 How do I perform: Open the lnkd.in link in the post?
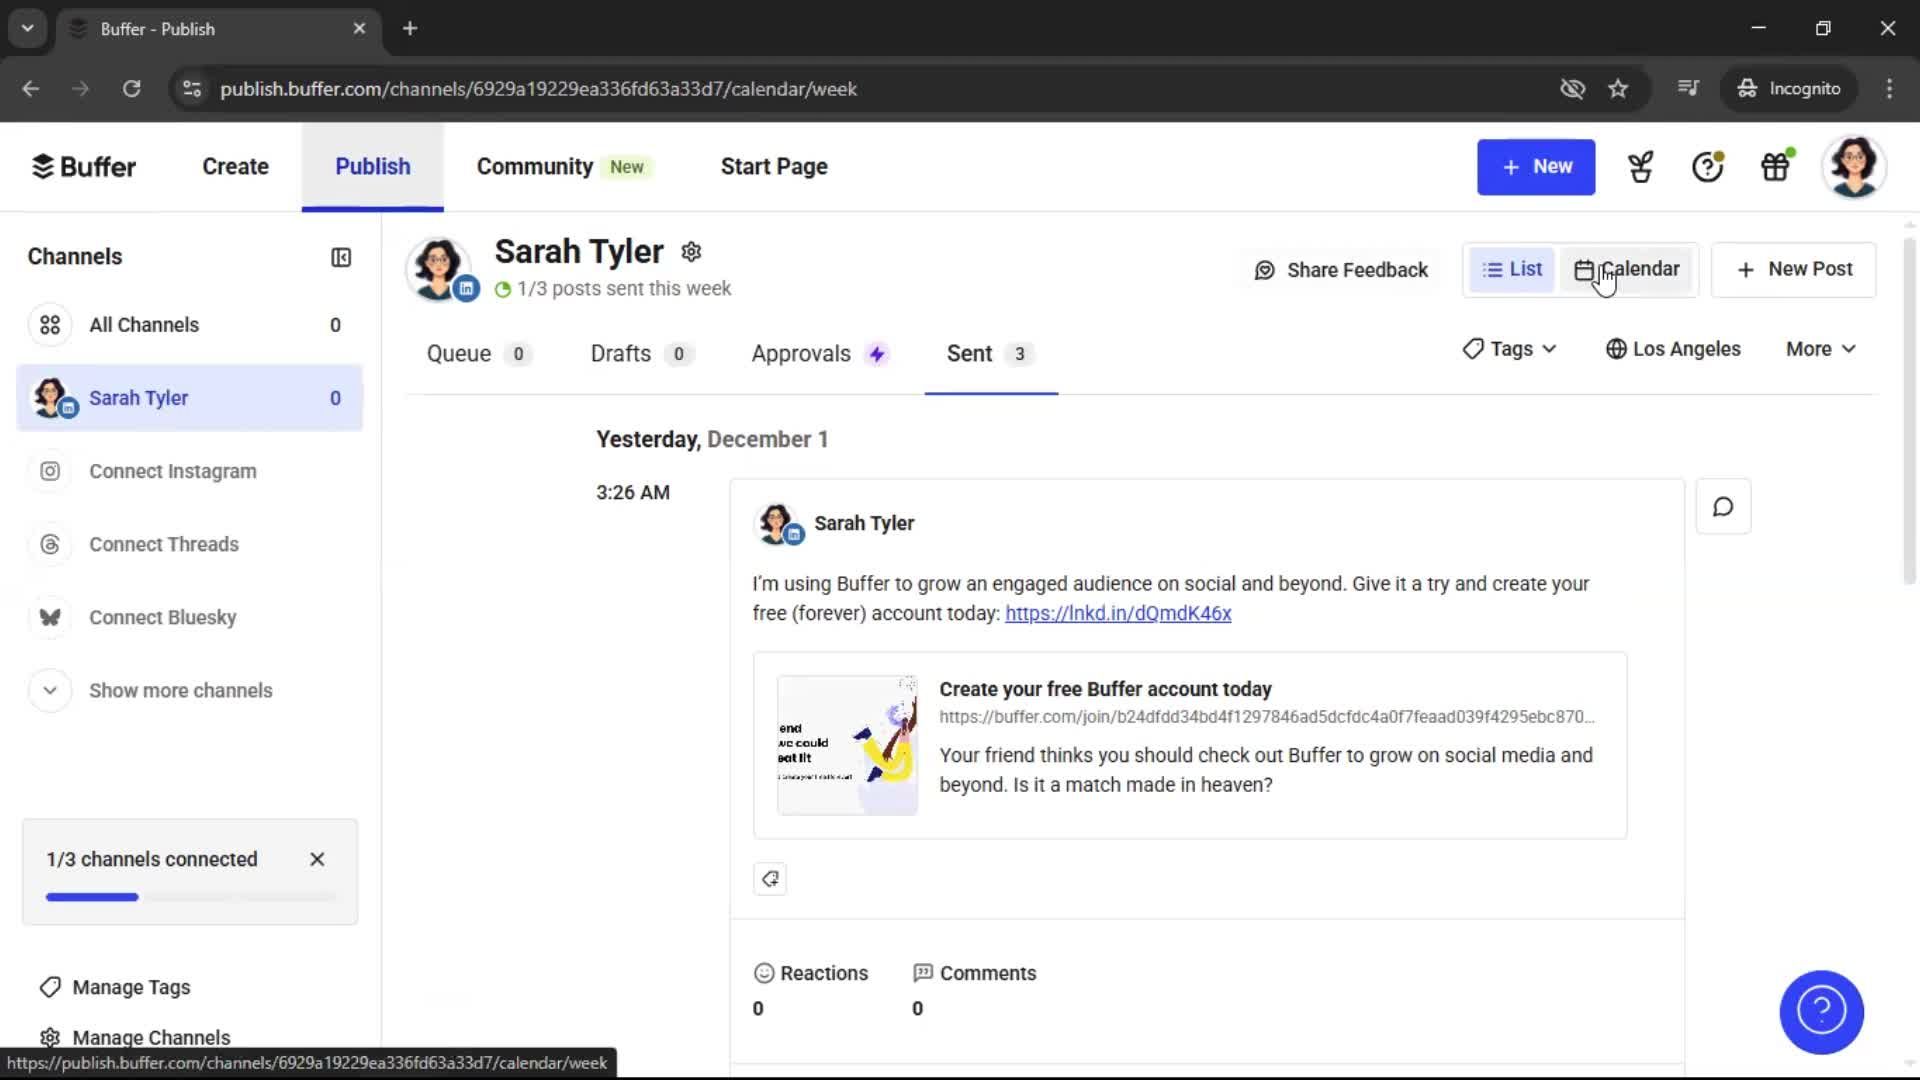[x=1117, y=613]
